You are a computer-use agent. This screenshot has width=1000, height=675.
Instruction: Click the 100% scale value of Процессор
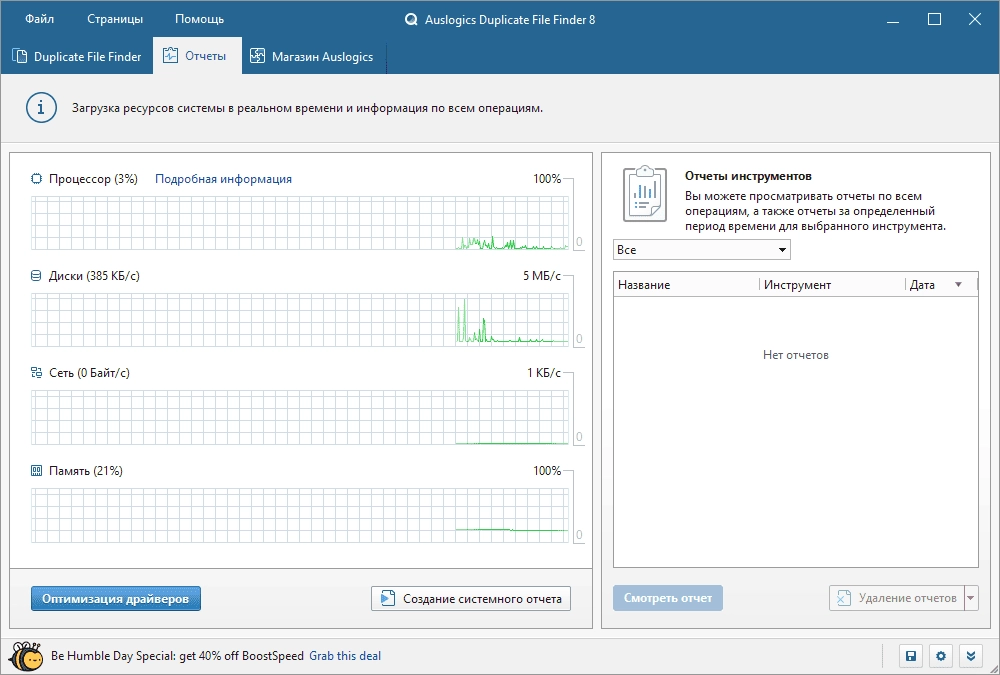point(547,179)
